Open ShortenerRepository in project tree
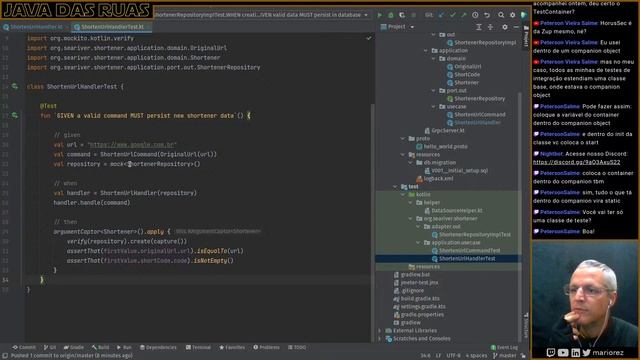Viewport: 640px width, 360px height. coord(476,99)
